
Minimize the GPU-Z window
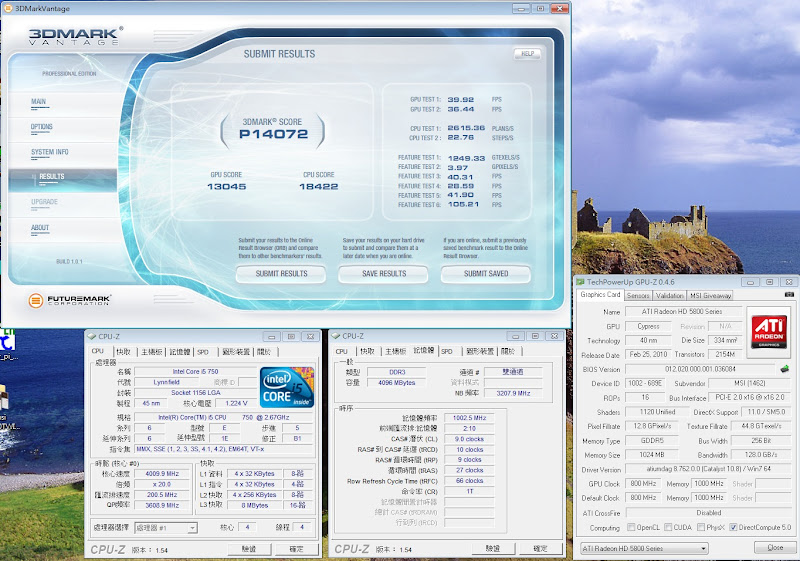[750, 282]
